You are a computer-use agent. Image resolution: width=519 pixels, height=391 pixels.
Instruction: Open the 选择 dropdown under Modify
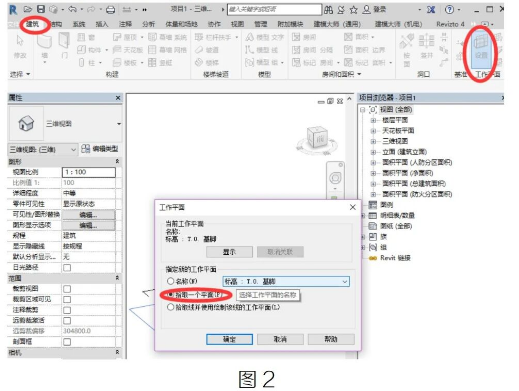tap(20, 74)
